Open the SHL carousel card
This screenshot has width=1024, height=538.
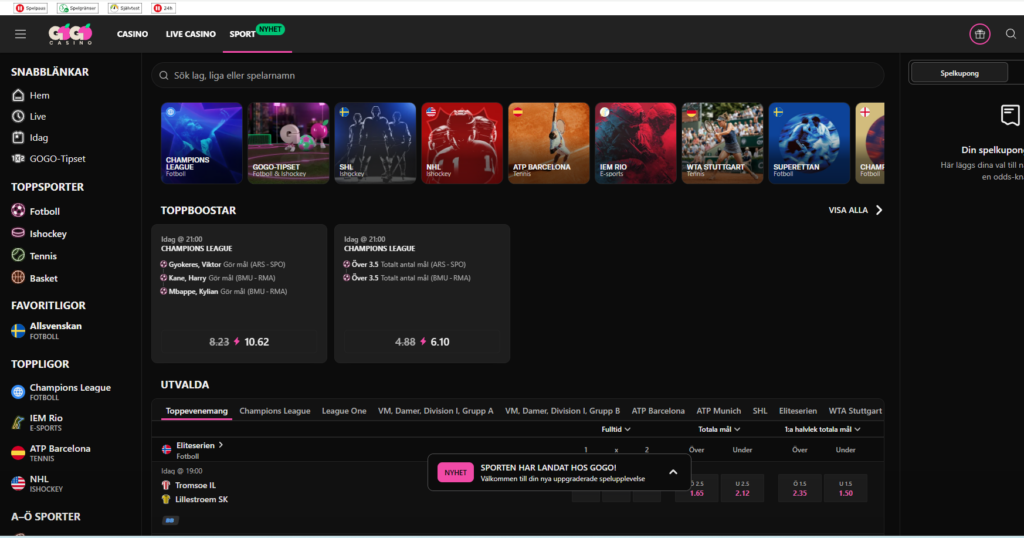[375, 143]
